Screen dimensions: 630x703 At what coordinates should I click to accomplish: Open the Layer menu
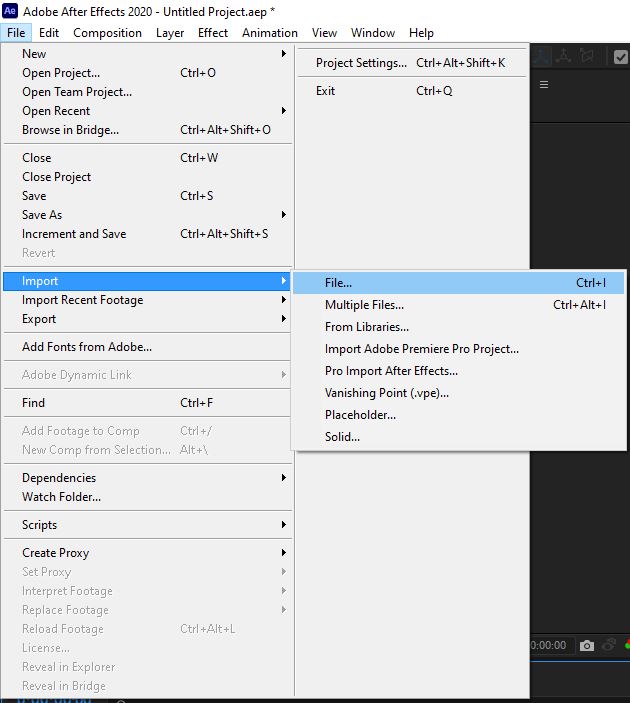point(170,33)
